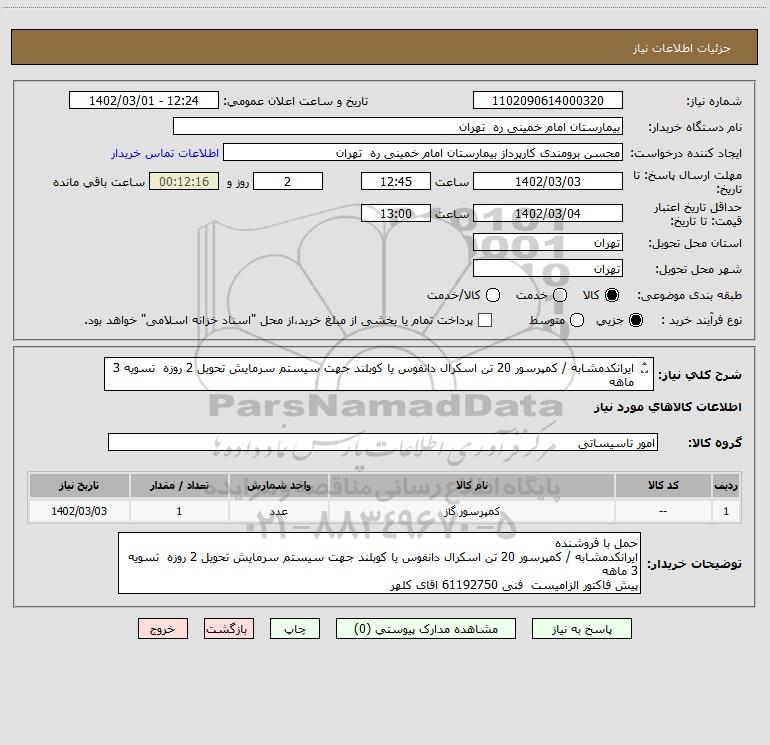The image size is (770, 745).
Task: Click the need number field 1102090614000320
Action: [x=548, y=101]
